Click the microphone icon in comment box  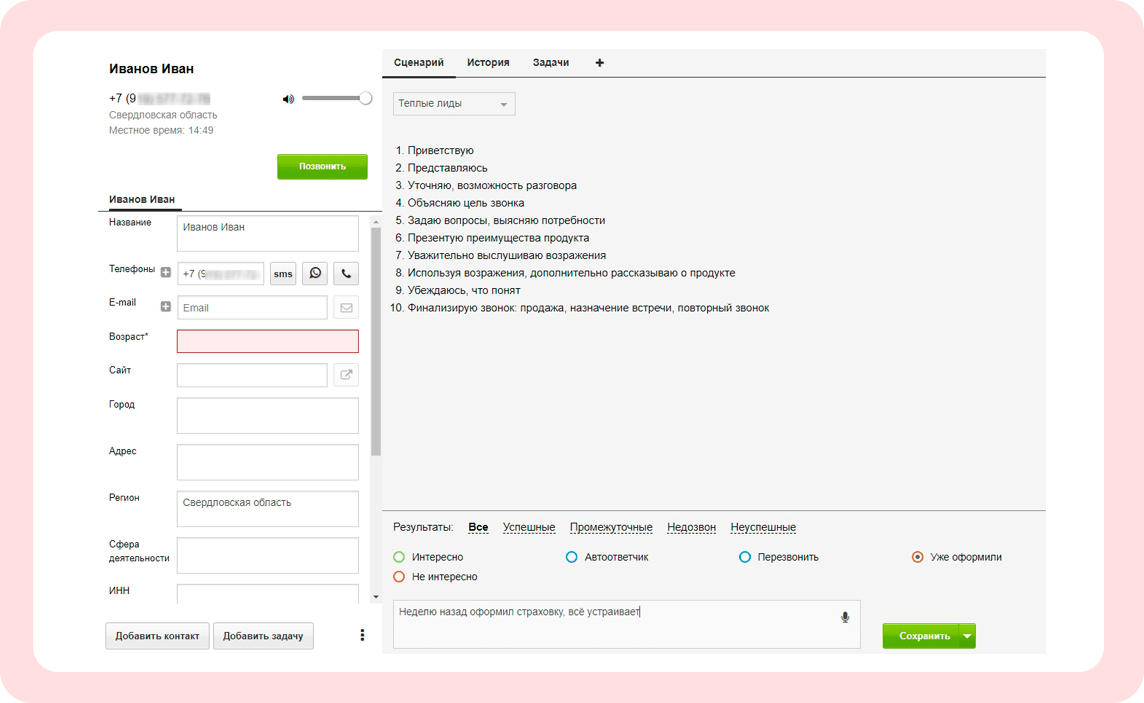[845, 618]
